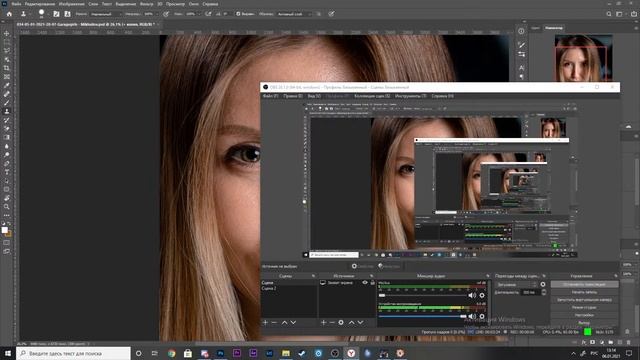
Task: Open the Файл menu in Photoshop
Action: point(16,4)
